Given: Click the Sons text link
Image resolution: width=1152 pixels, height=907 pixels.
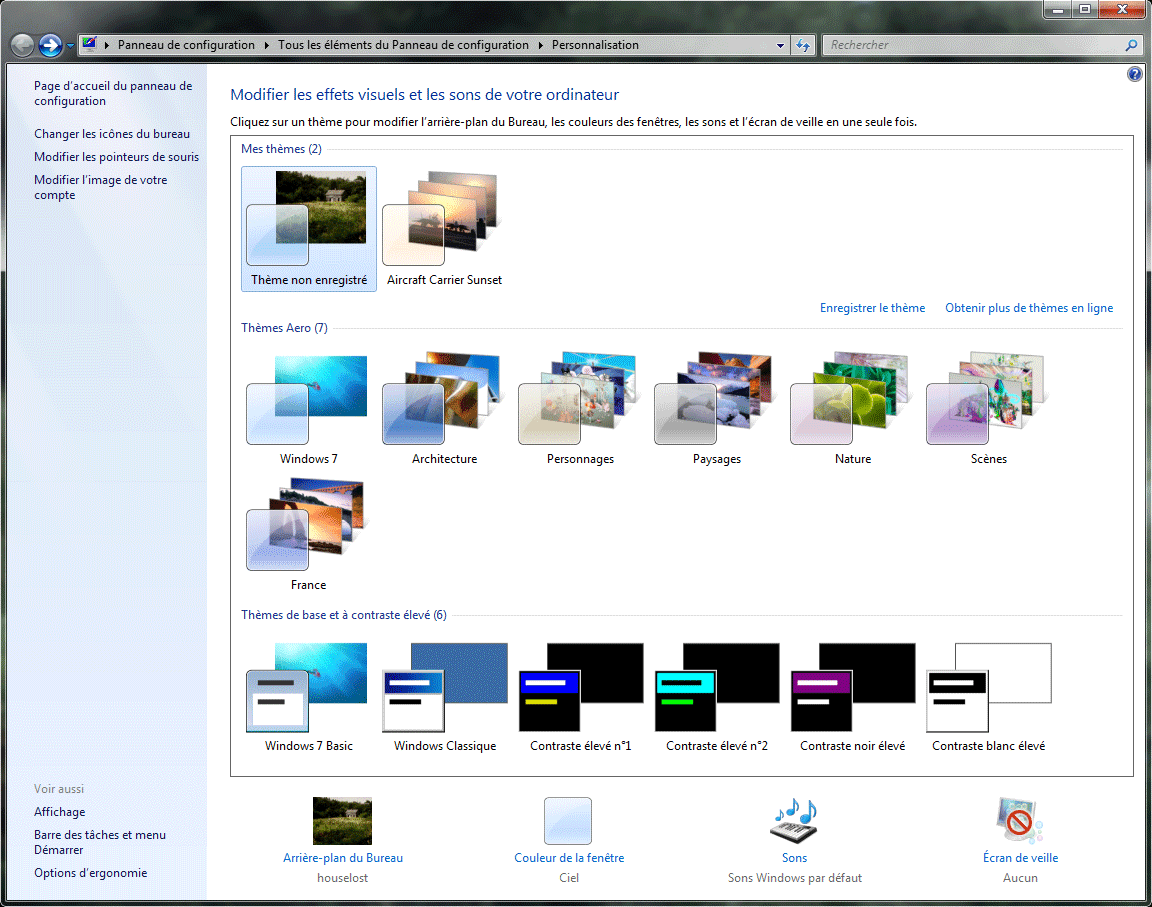Looking at the screenshot, I should (794, 858).
